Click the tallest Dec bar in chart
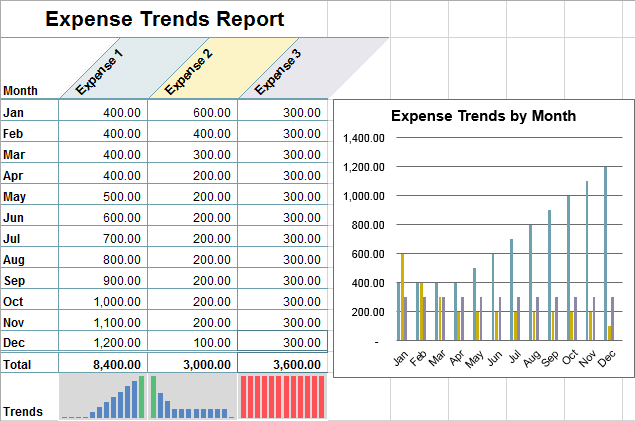635x421 pixels. [605, 250]
